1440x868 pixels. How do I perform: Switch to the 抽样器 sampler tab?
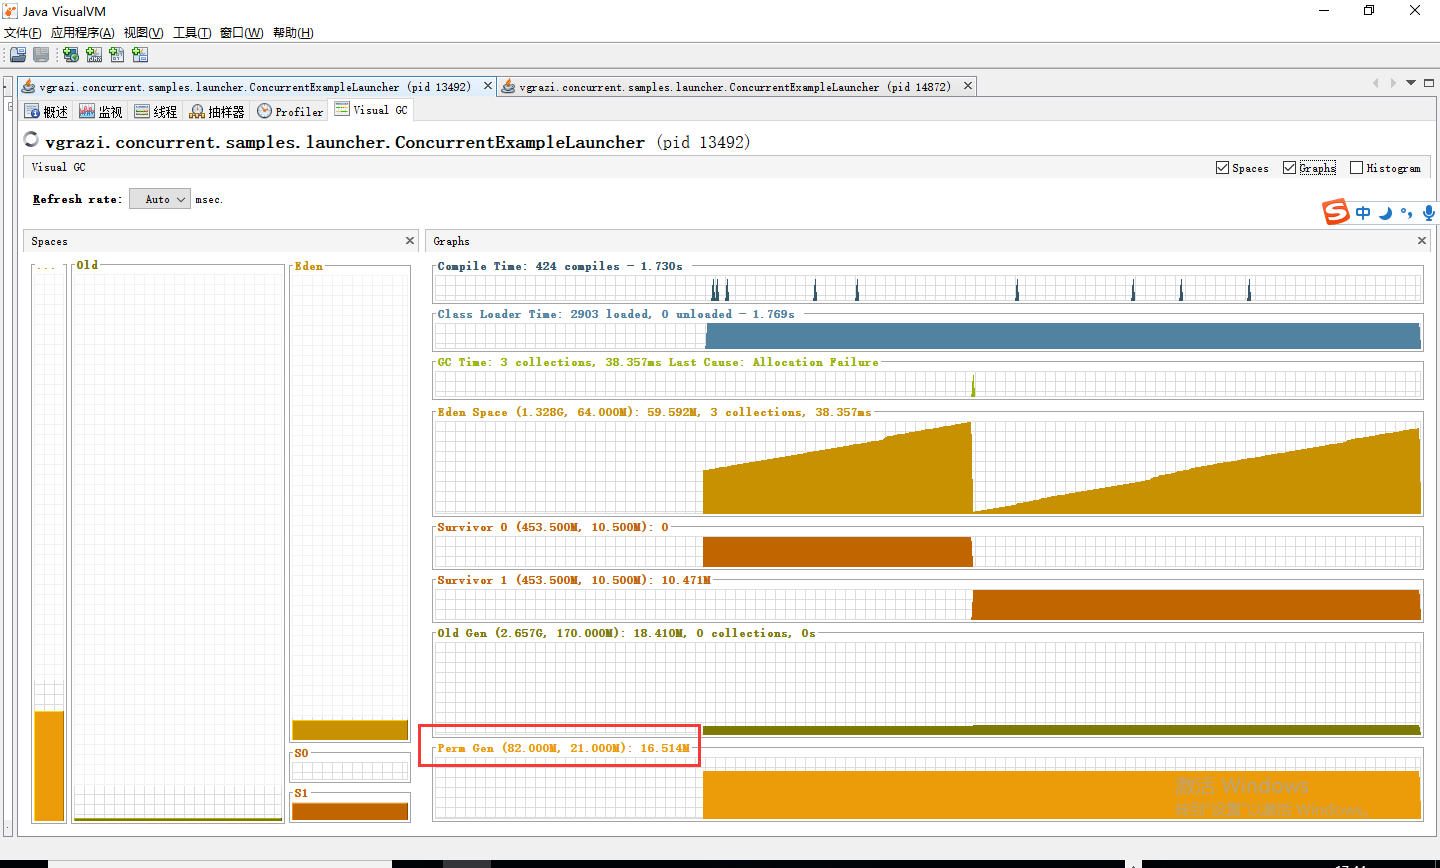coord(217,111)
